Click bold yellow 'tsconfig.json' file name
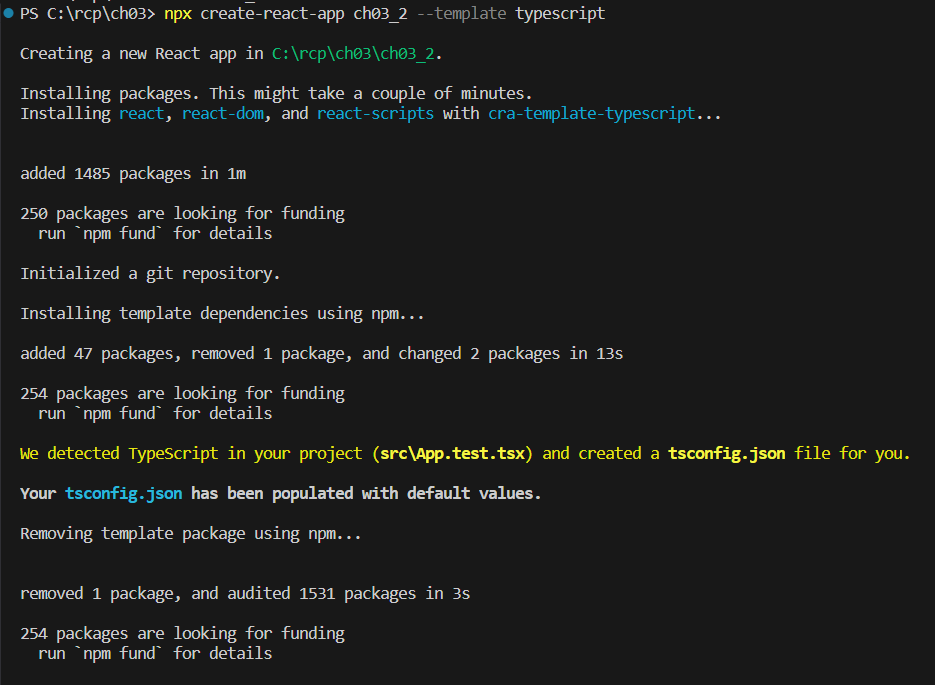 (726, 454)
